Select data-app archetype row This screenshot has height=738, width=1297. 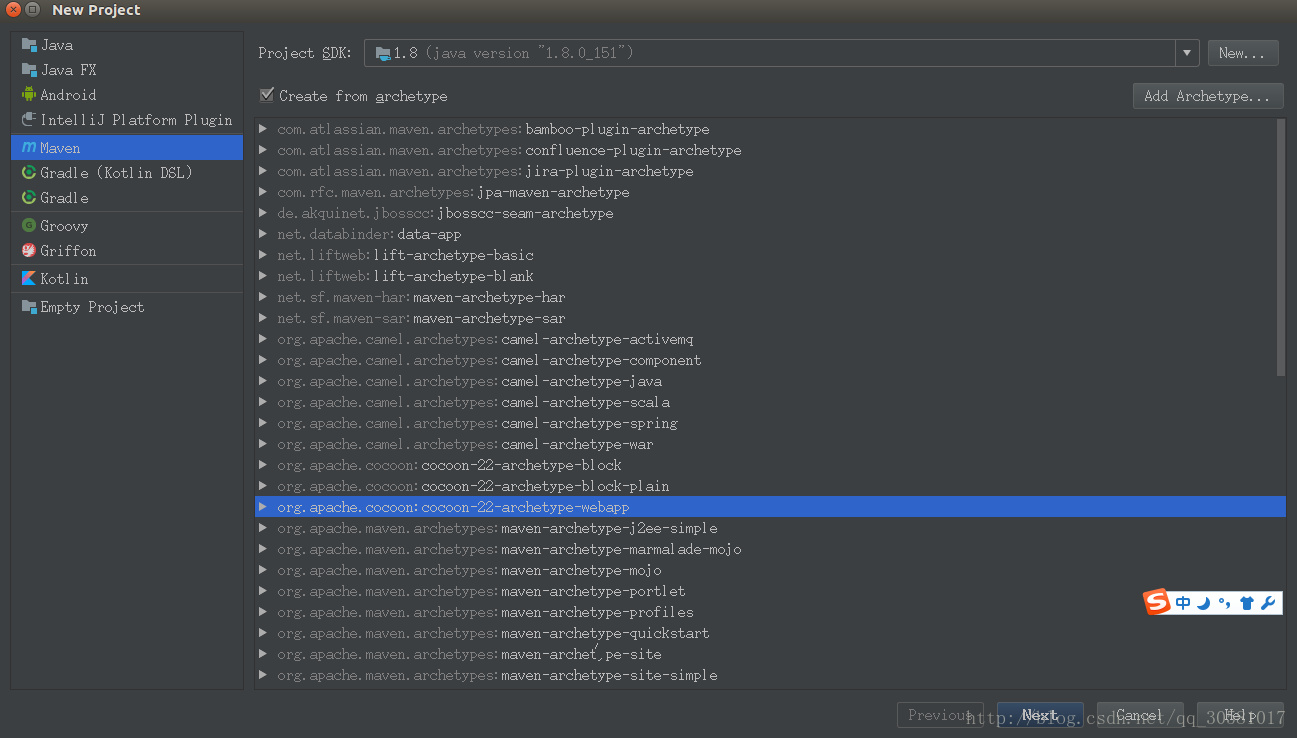click(770, 234)
